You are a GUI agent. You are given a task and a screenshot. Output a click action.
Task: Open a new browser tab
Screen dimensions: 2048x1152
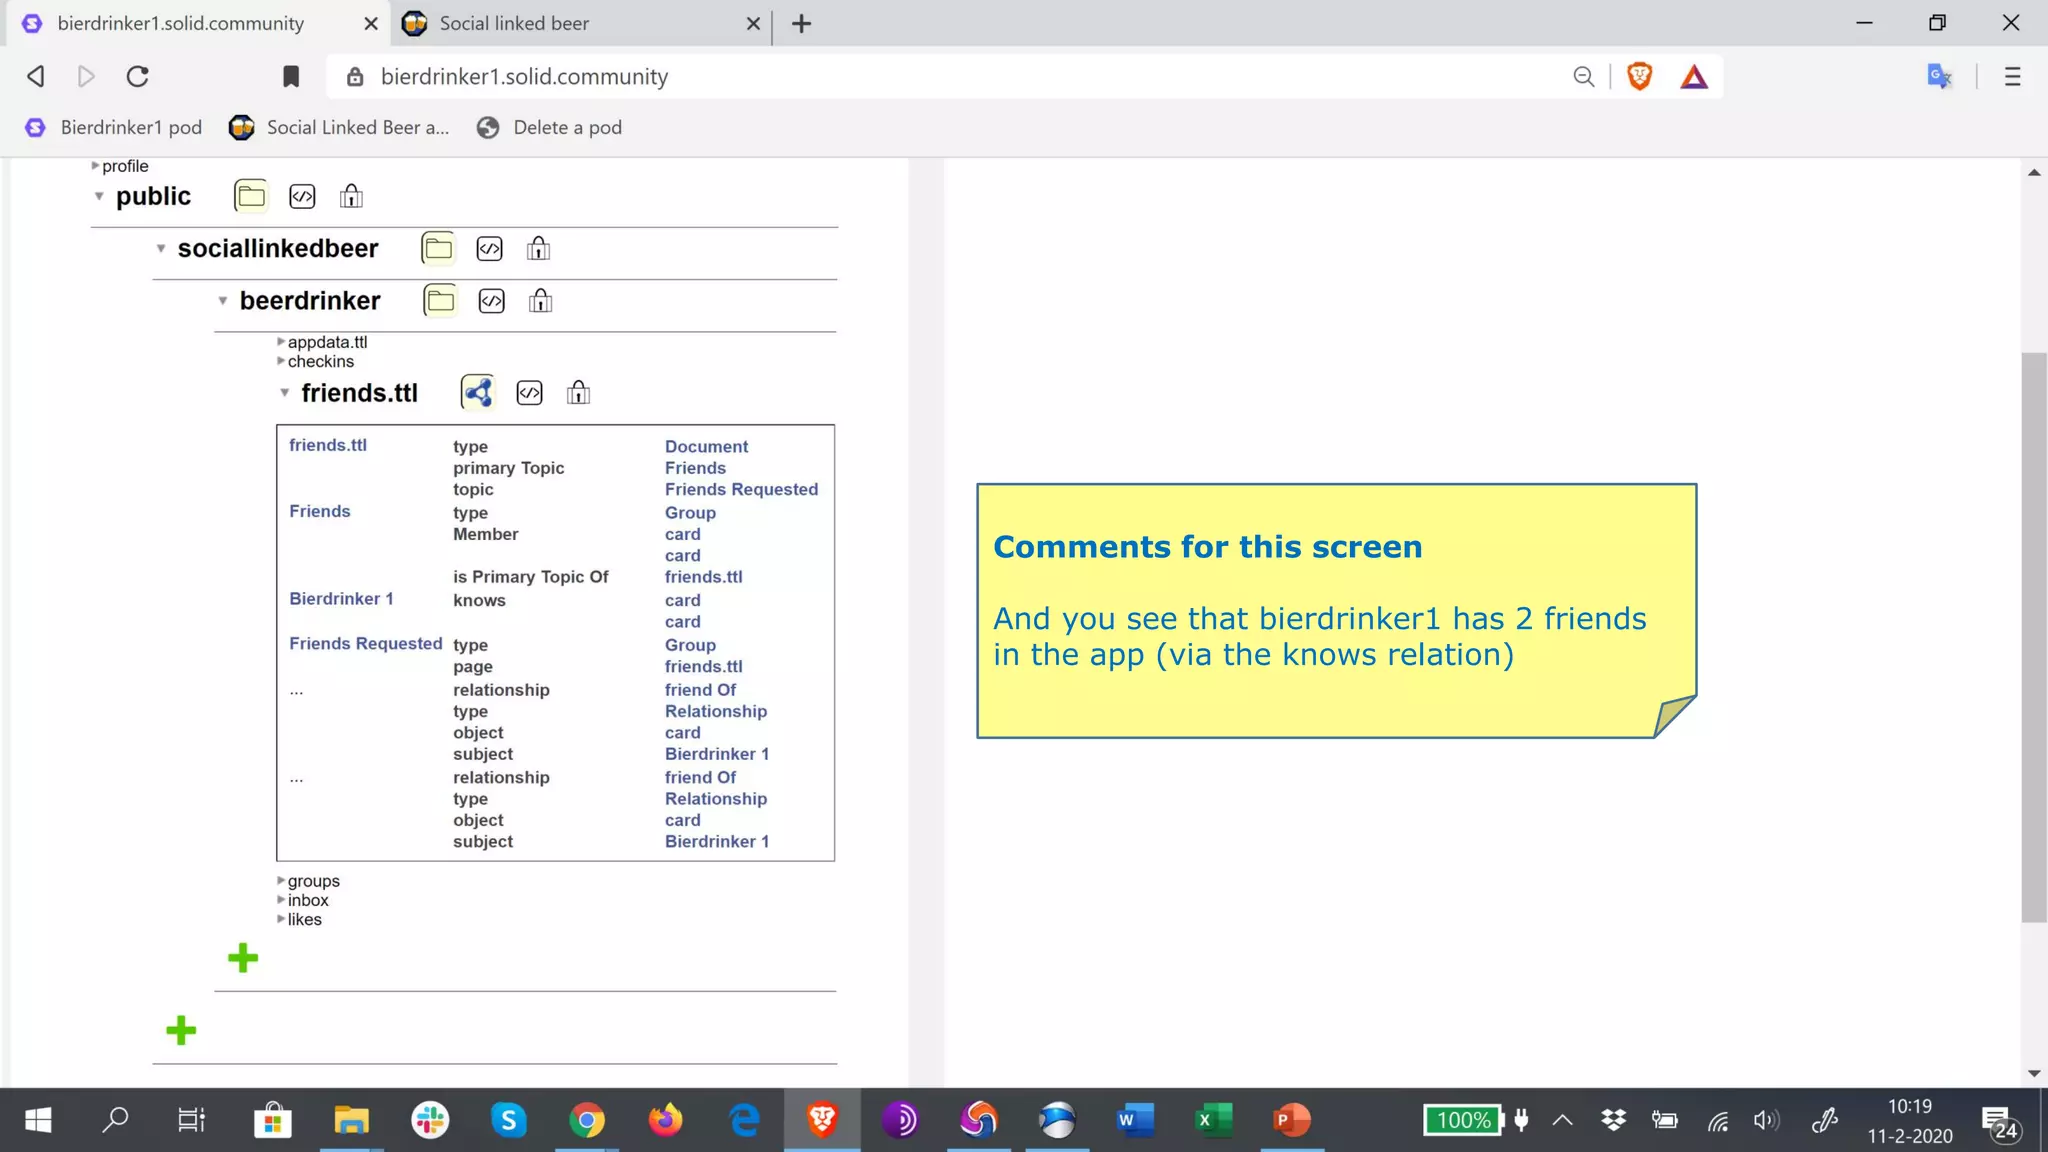802,23
